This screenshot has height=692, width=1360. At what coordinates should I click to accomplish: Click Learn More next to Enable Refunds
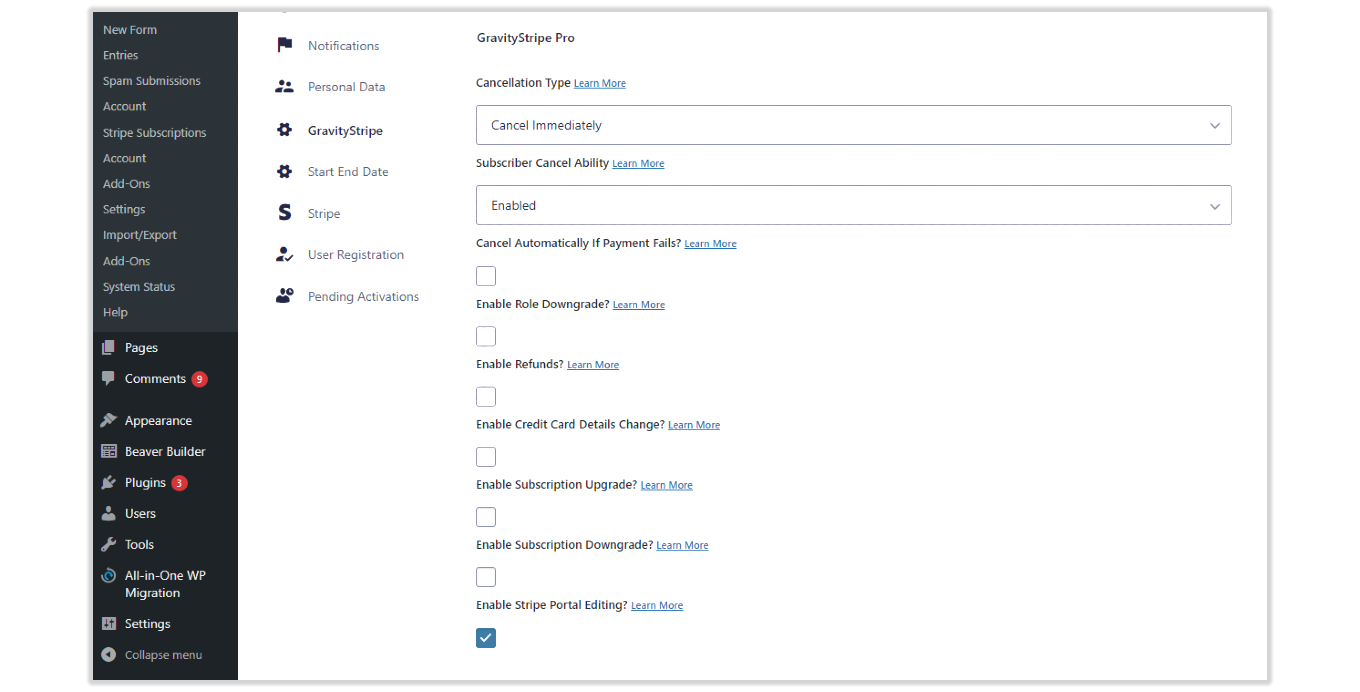pyautogui.click(x=593, y=365)
